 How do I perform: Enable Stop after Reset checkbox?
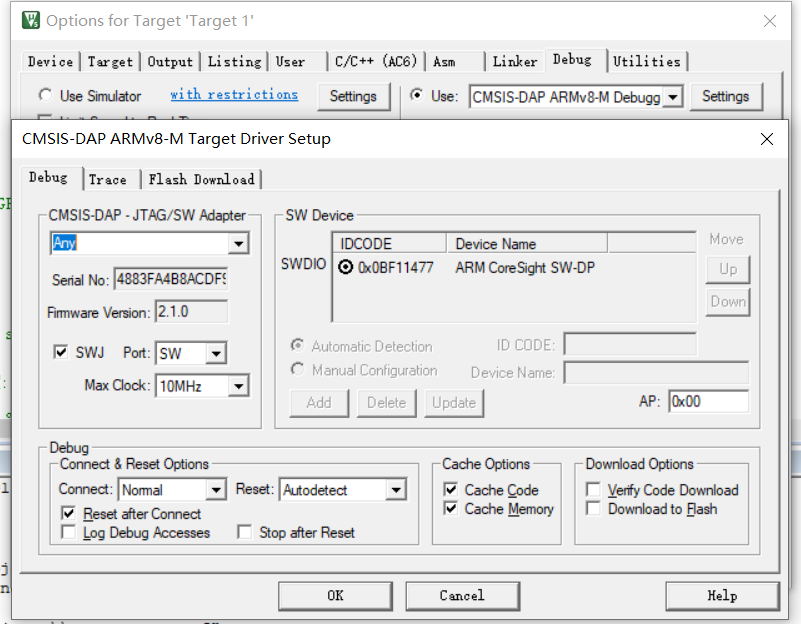pyautogui.click(x=244, y=532)
